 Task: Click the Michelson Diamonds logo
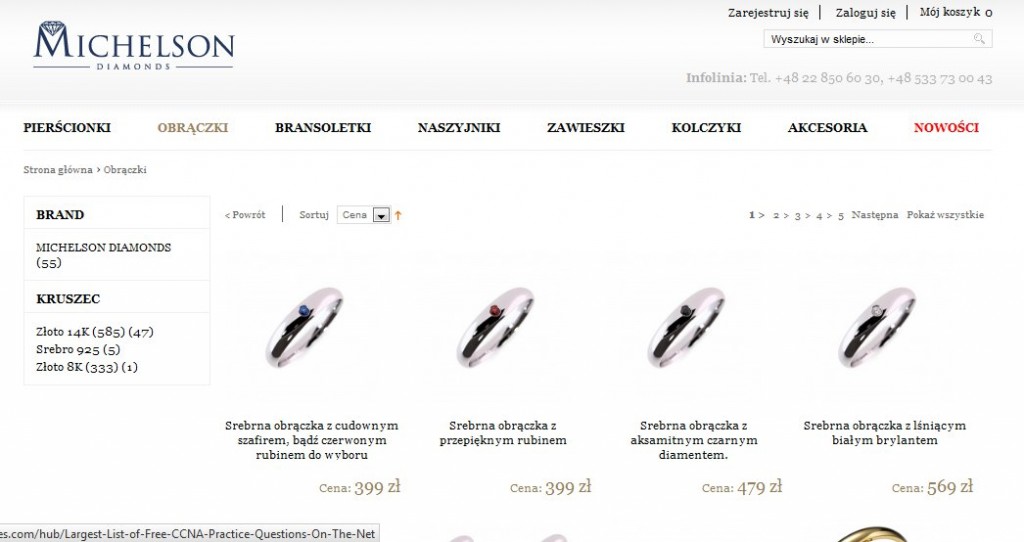click(x=134, y=46)
